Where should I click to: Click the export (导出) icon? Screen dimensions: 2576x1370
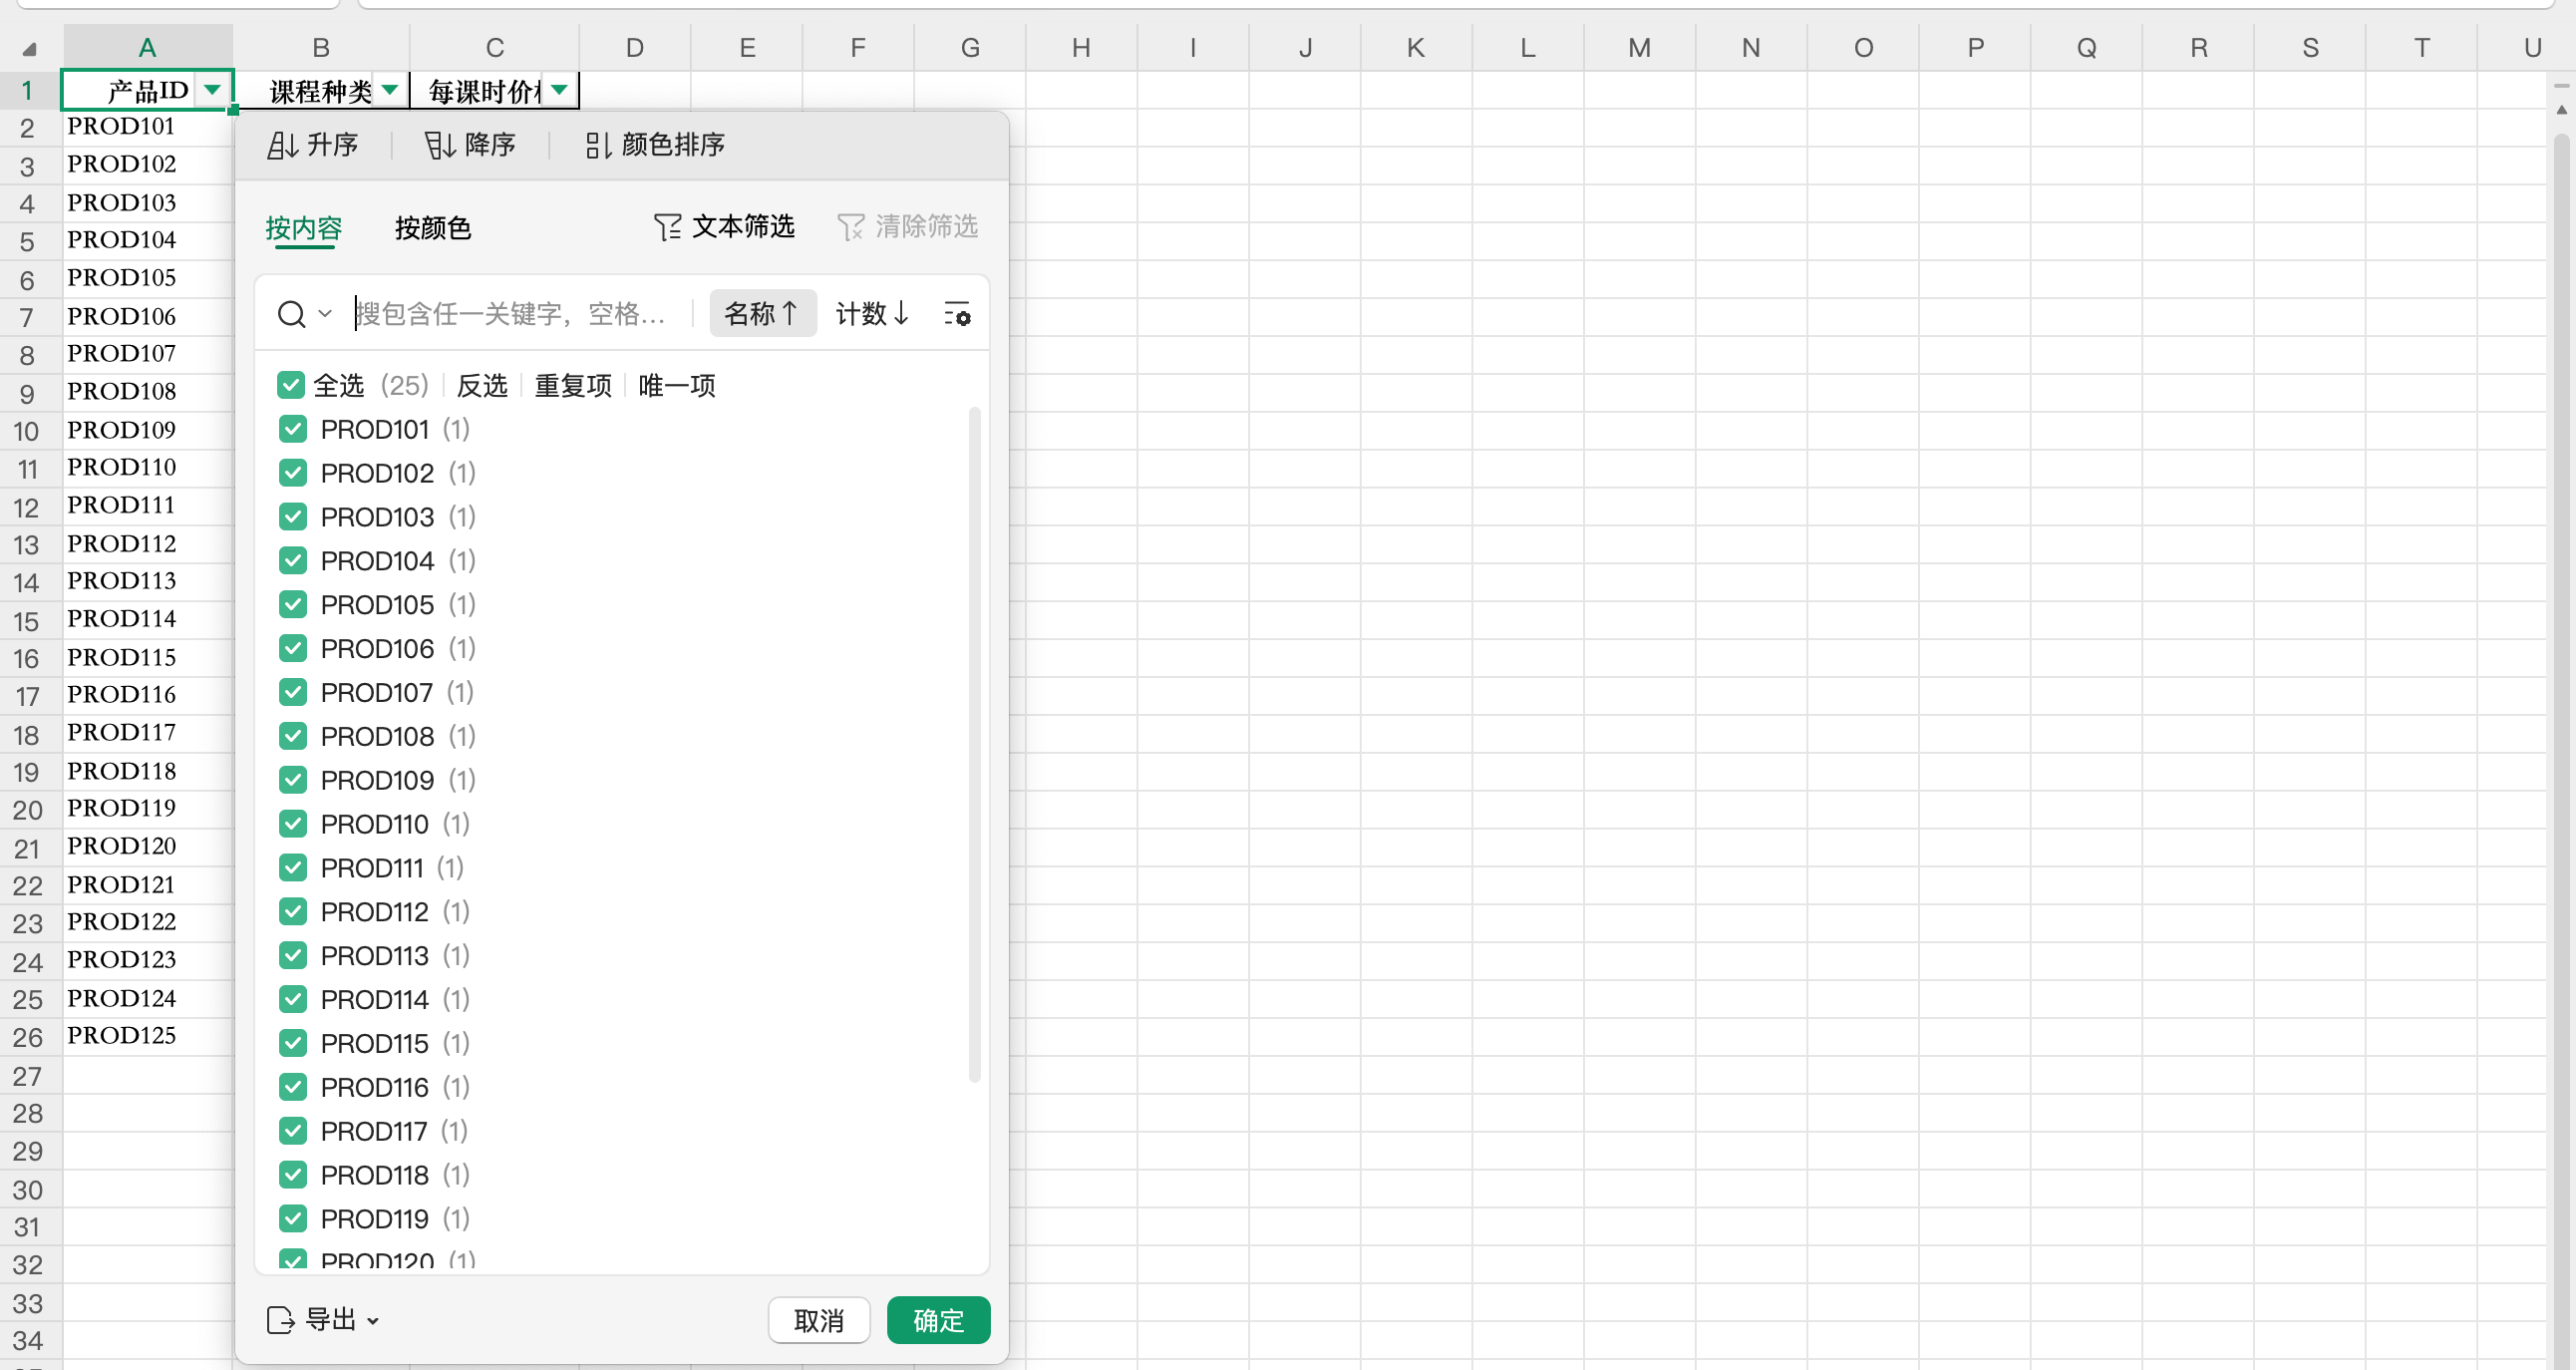(281, 1321)
